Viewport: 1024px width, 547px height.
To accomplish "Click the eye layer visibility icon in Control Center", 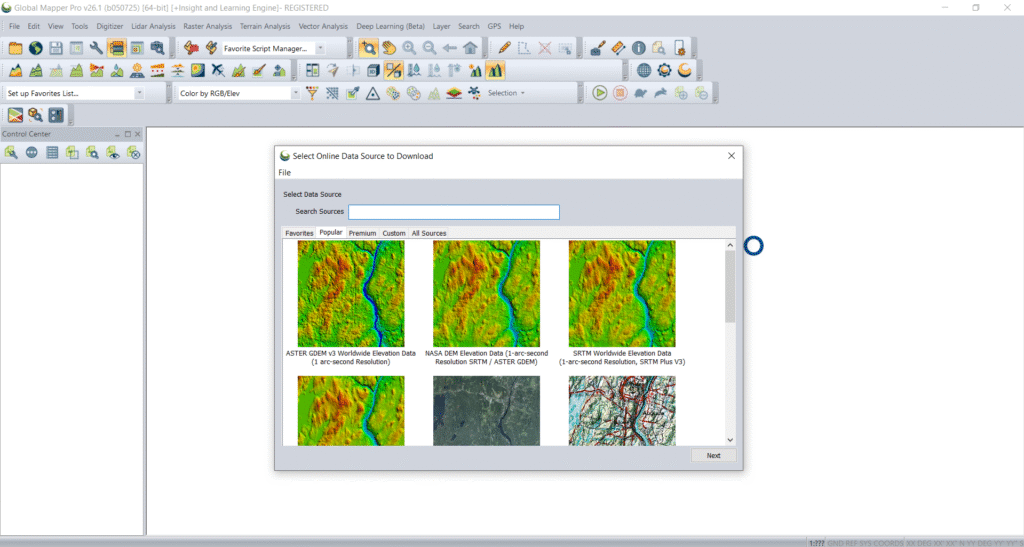I will click(113, 153).
